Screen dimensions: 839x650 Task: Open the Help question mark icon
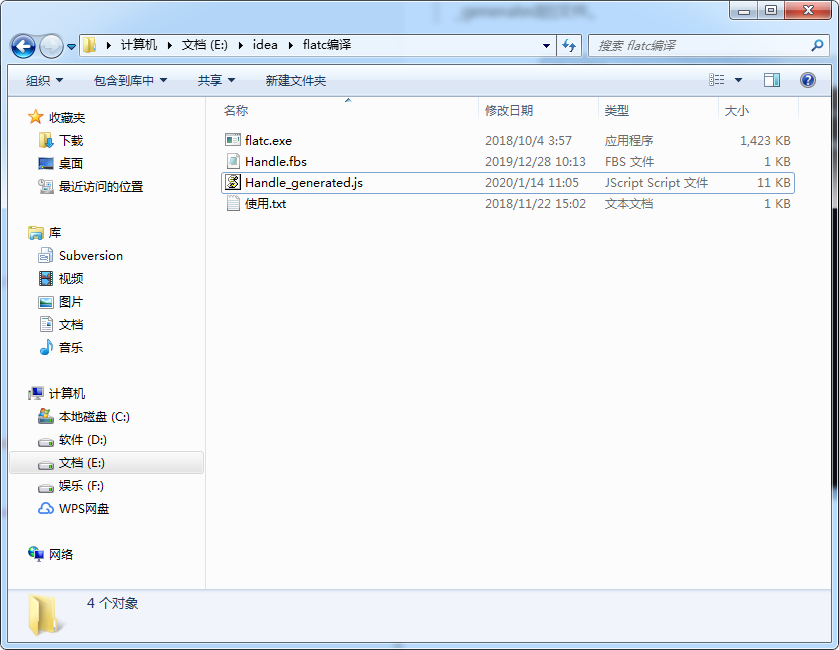(x=807, y=80)
